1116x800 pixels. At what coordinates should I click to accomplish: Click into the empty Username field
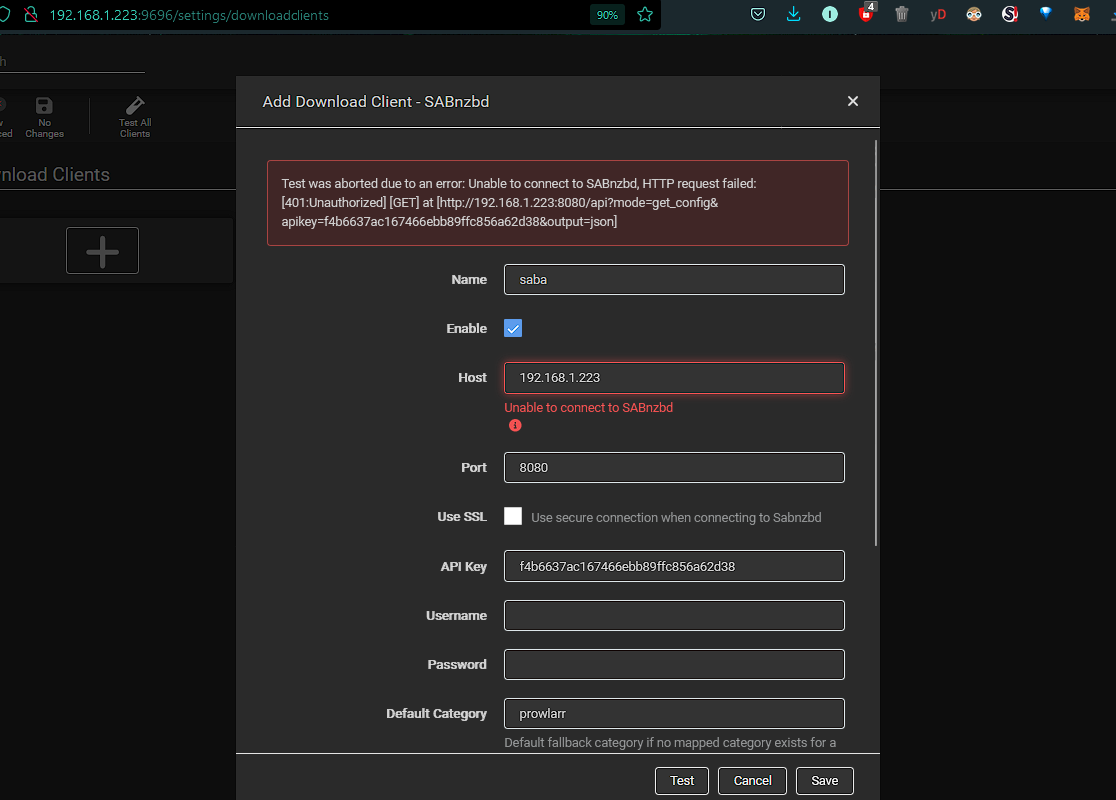click(674, 616)
